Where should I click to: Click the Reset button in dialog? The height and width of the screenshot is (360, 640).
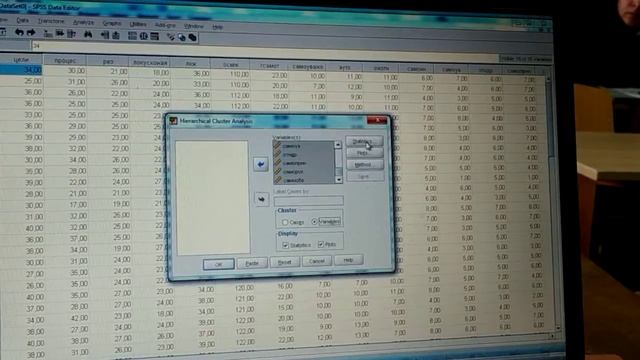click(284, 262)
